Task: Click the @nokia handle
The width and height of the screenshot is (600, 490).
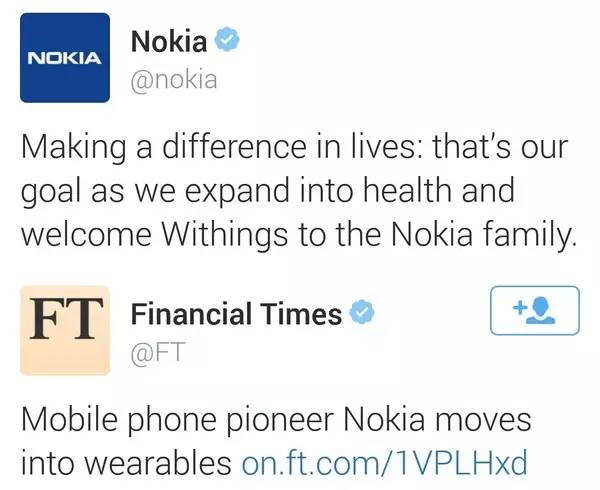Action: pyautogui.click(x=174, y=80)
